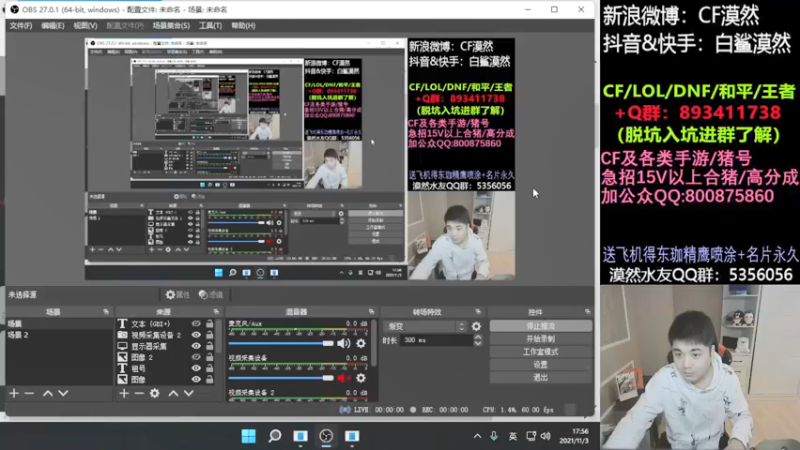This screenshot has height=450, width=800.
Task: Show the hidden 文本 (GDI+) source
Action: pos(196,323)
